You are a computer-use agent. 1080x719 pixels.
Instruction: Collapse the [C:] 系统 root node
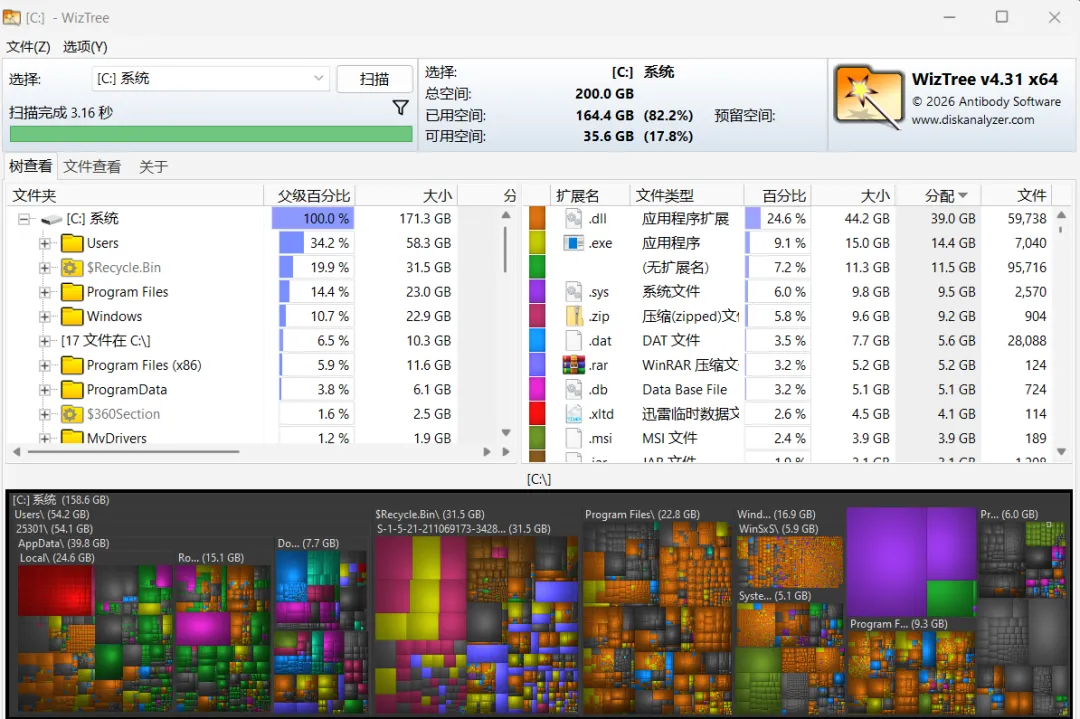tap(24, 219)
